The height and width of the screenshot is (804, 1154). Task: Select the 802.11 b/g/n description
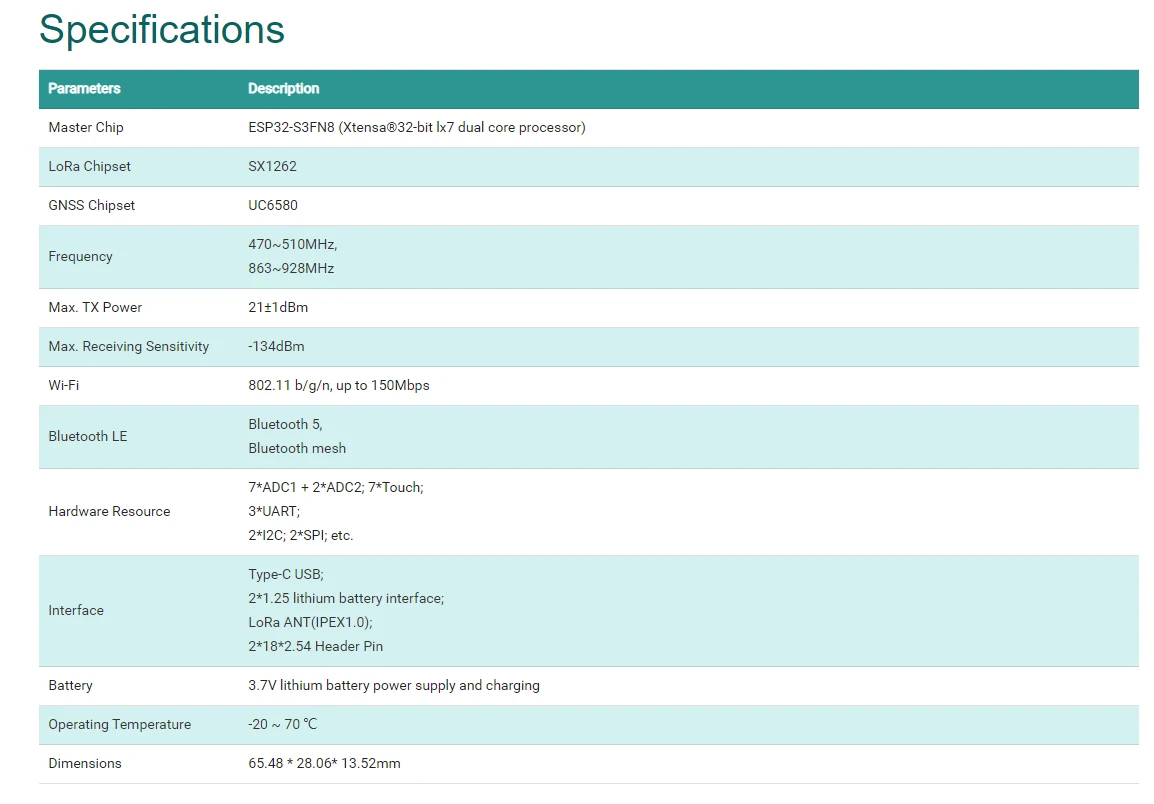point(339,386)
